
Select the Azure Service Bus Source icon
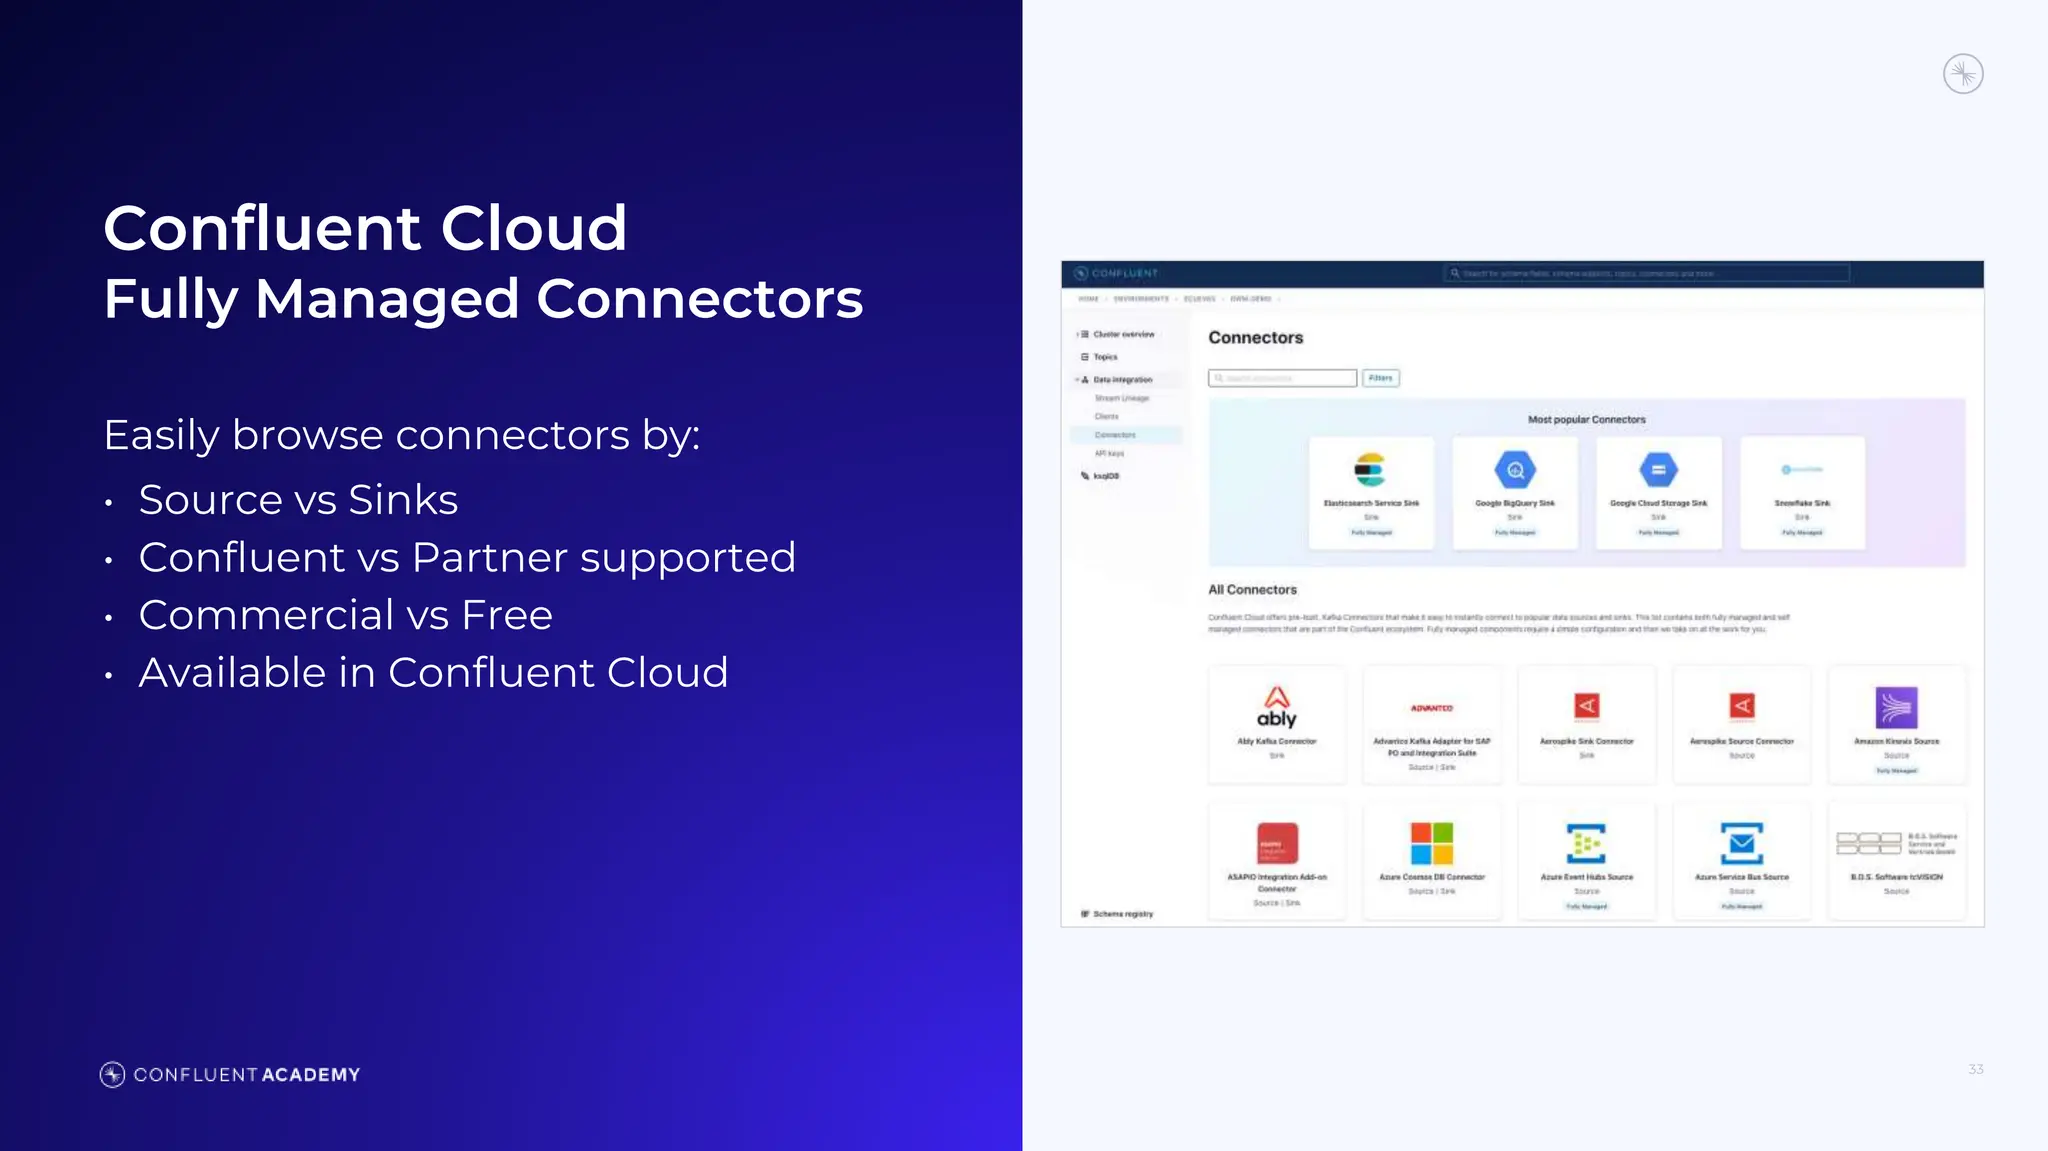coord(1741,843)
